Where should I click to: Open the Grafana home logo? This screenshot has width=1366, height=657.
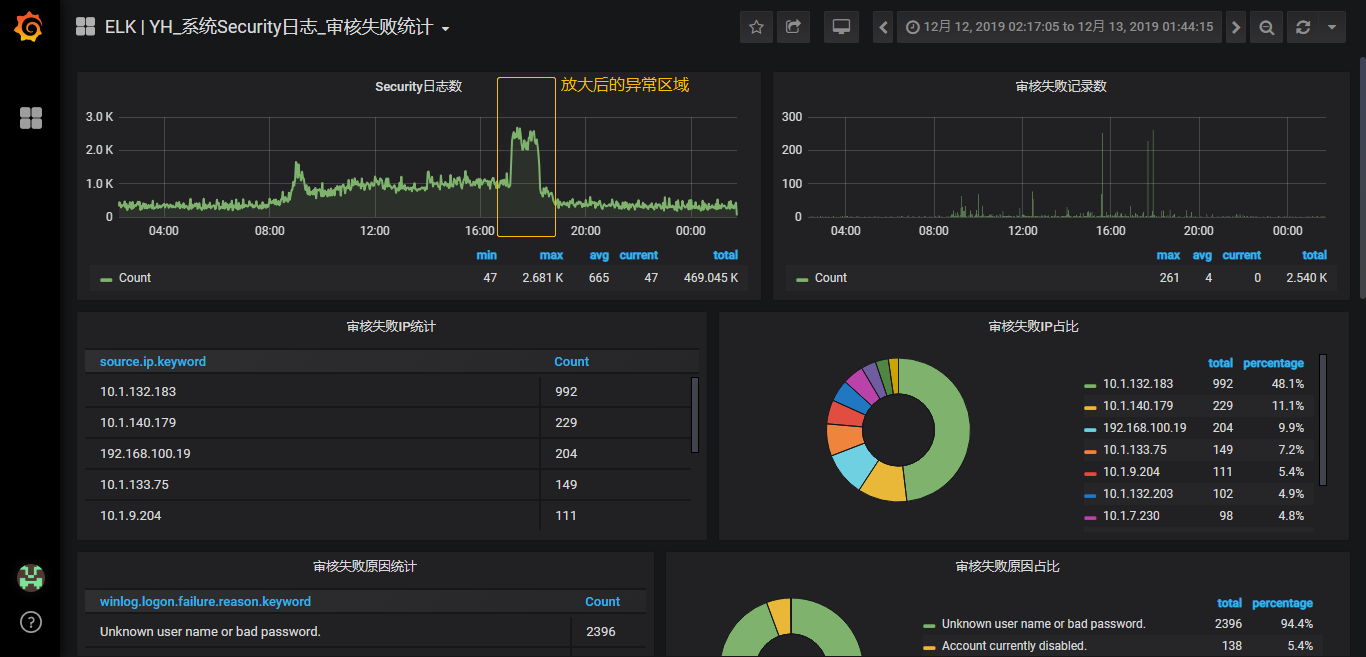pos(29,28)
